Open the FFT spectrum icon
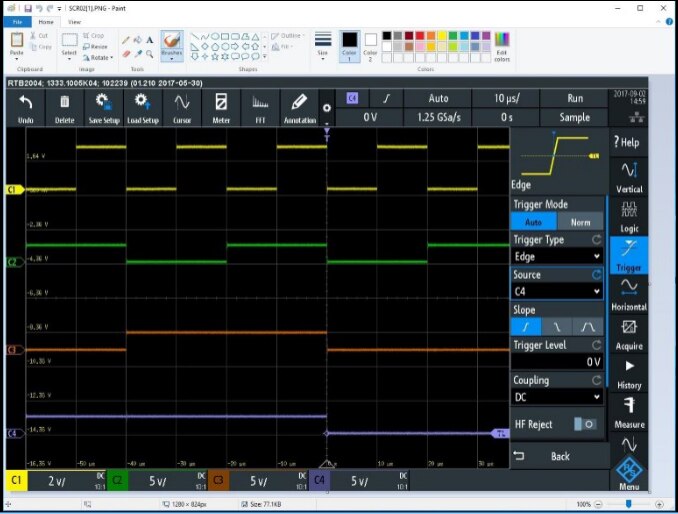This screenshot has width=678, height=514. click(x=260, y=102)
